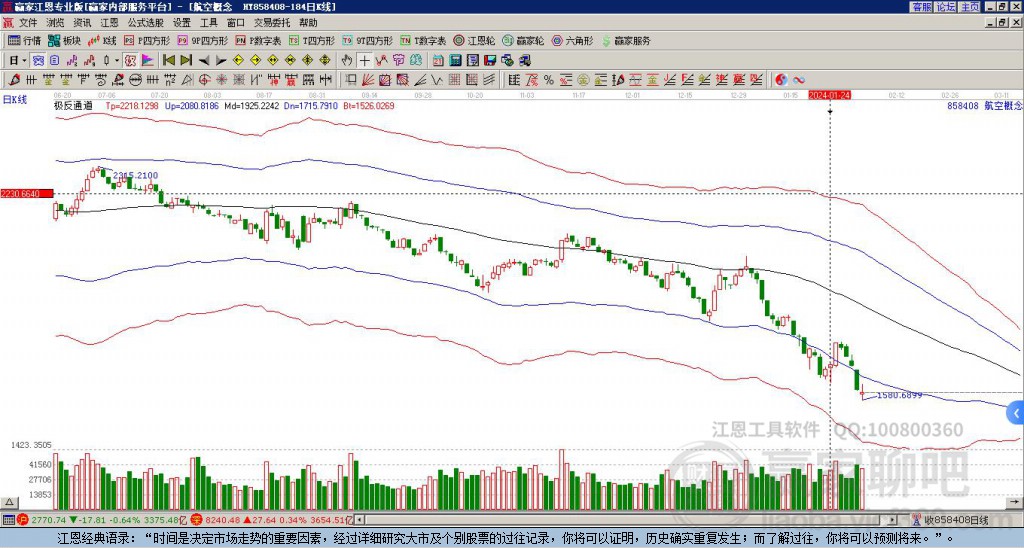Open the 赢家轮 wheel tool

pos(523,40)
